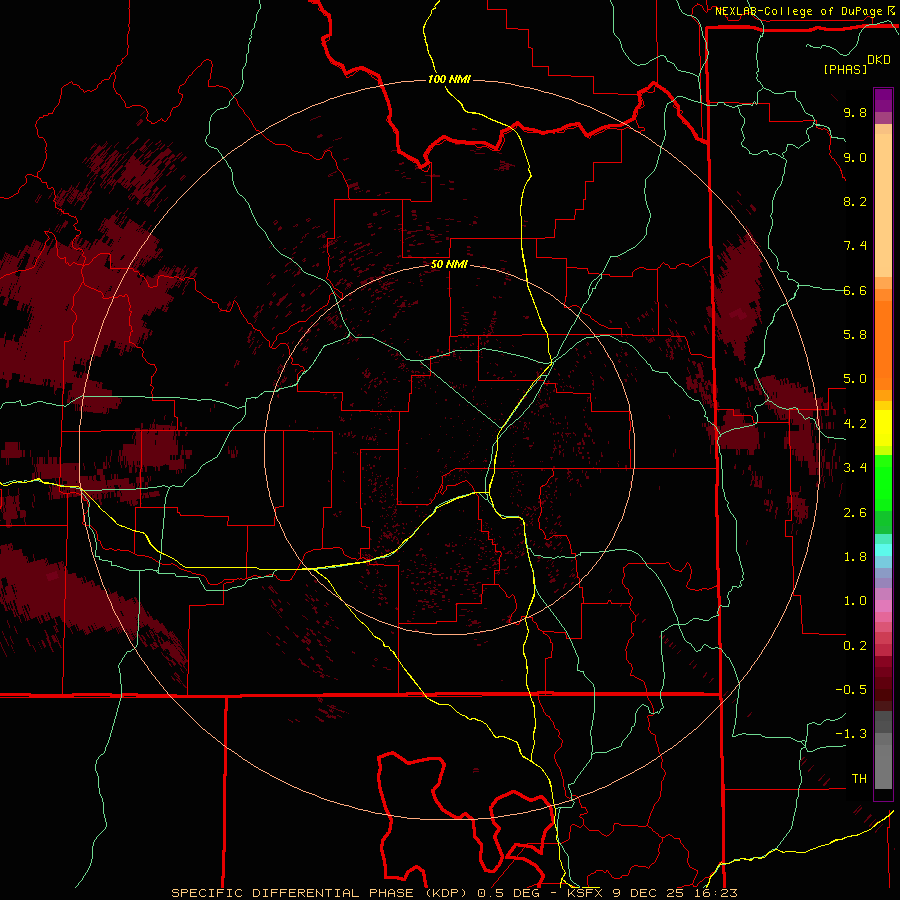Click the 1.0 value on color scale
The height and width of the screenshot is (900, 900).
(x=855, y=601)
